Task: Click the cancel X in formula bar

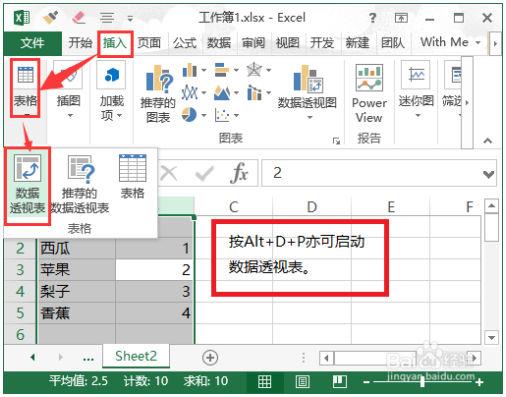Action: pyautogui.click(x=169, y=173)
